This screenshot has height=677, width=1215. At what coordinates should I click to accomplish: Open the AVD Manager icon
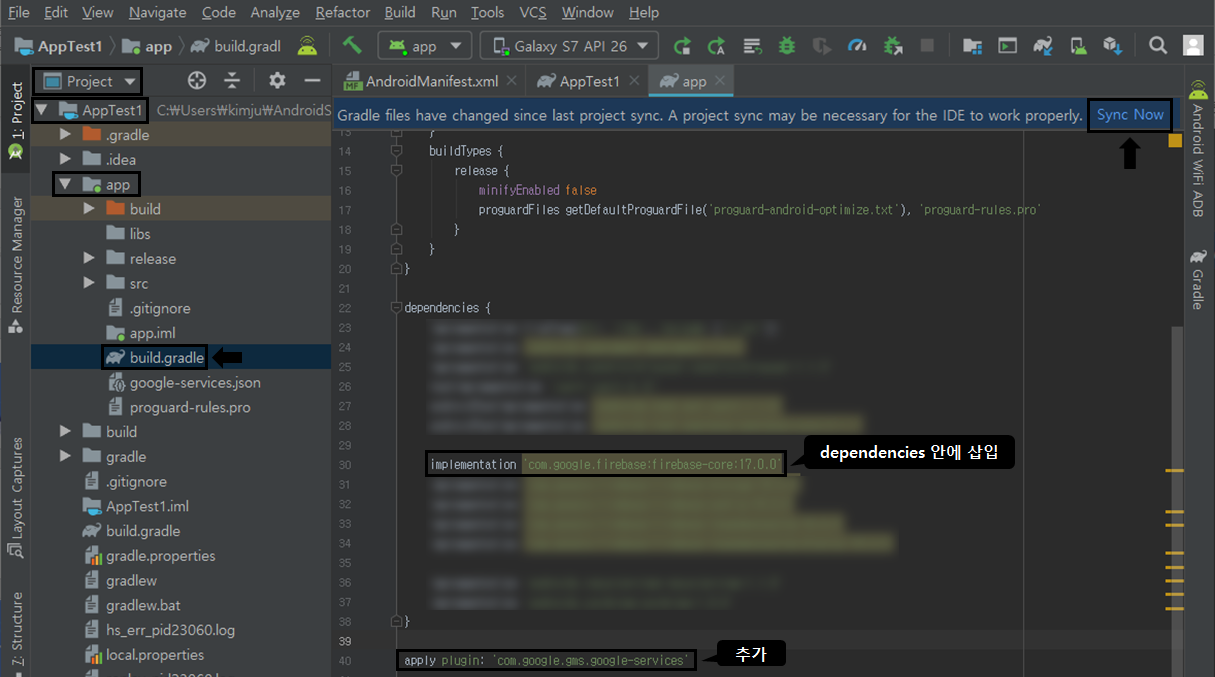(1079, 46)
